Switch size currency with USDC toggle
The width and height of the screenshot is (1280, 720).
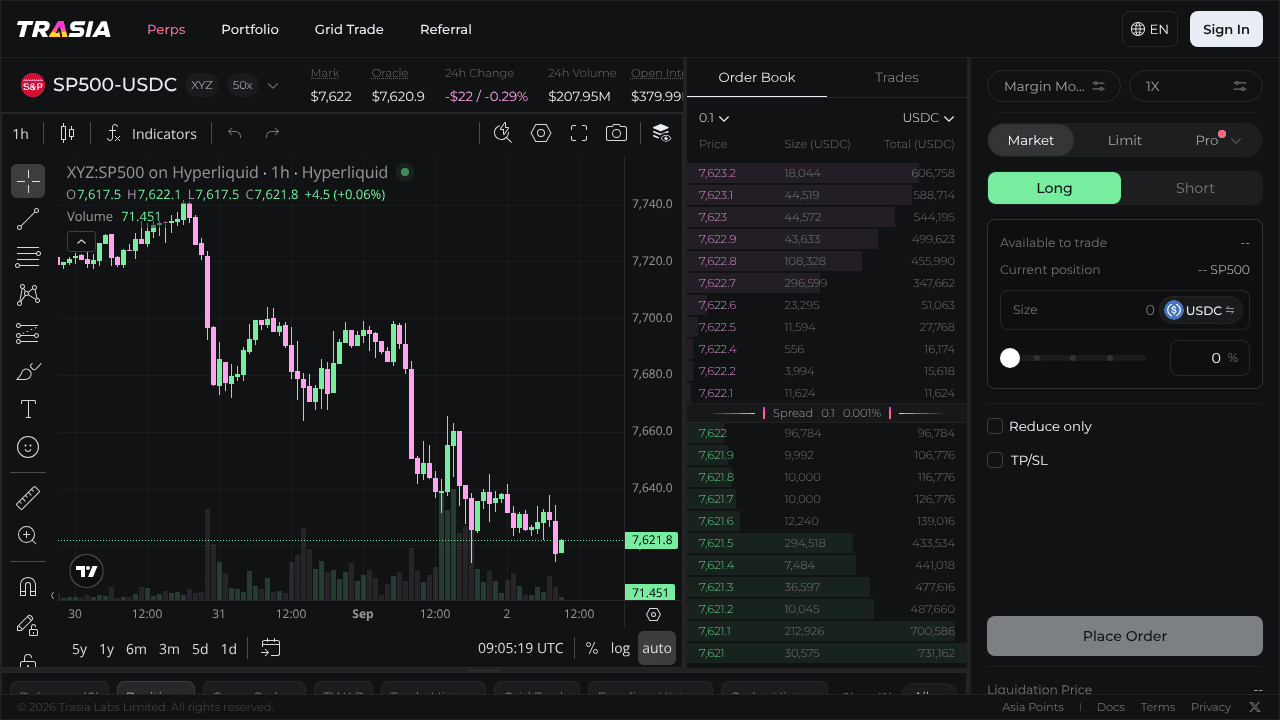(1202, 310)
